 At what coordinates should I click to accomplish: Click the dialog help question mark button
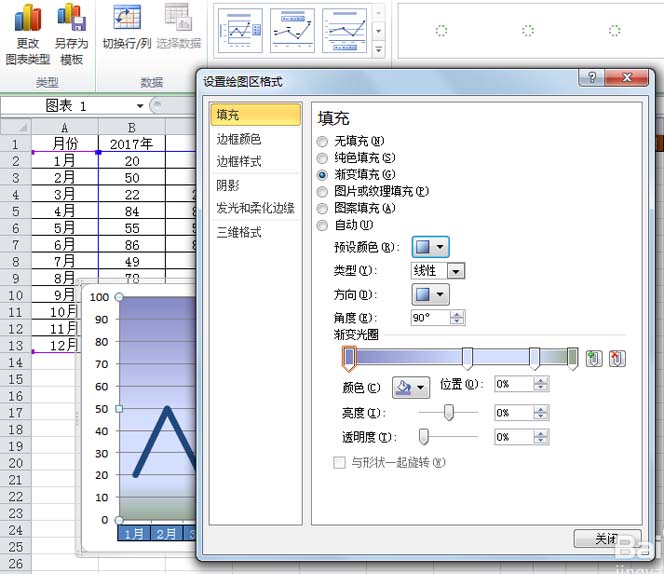click(592, 79)
